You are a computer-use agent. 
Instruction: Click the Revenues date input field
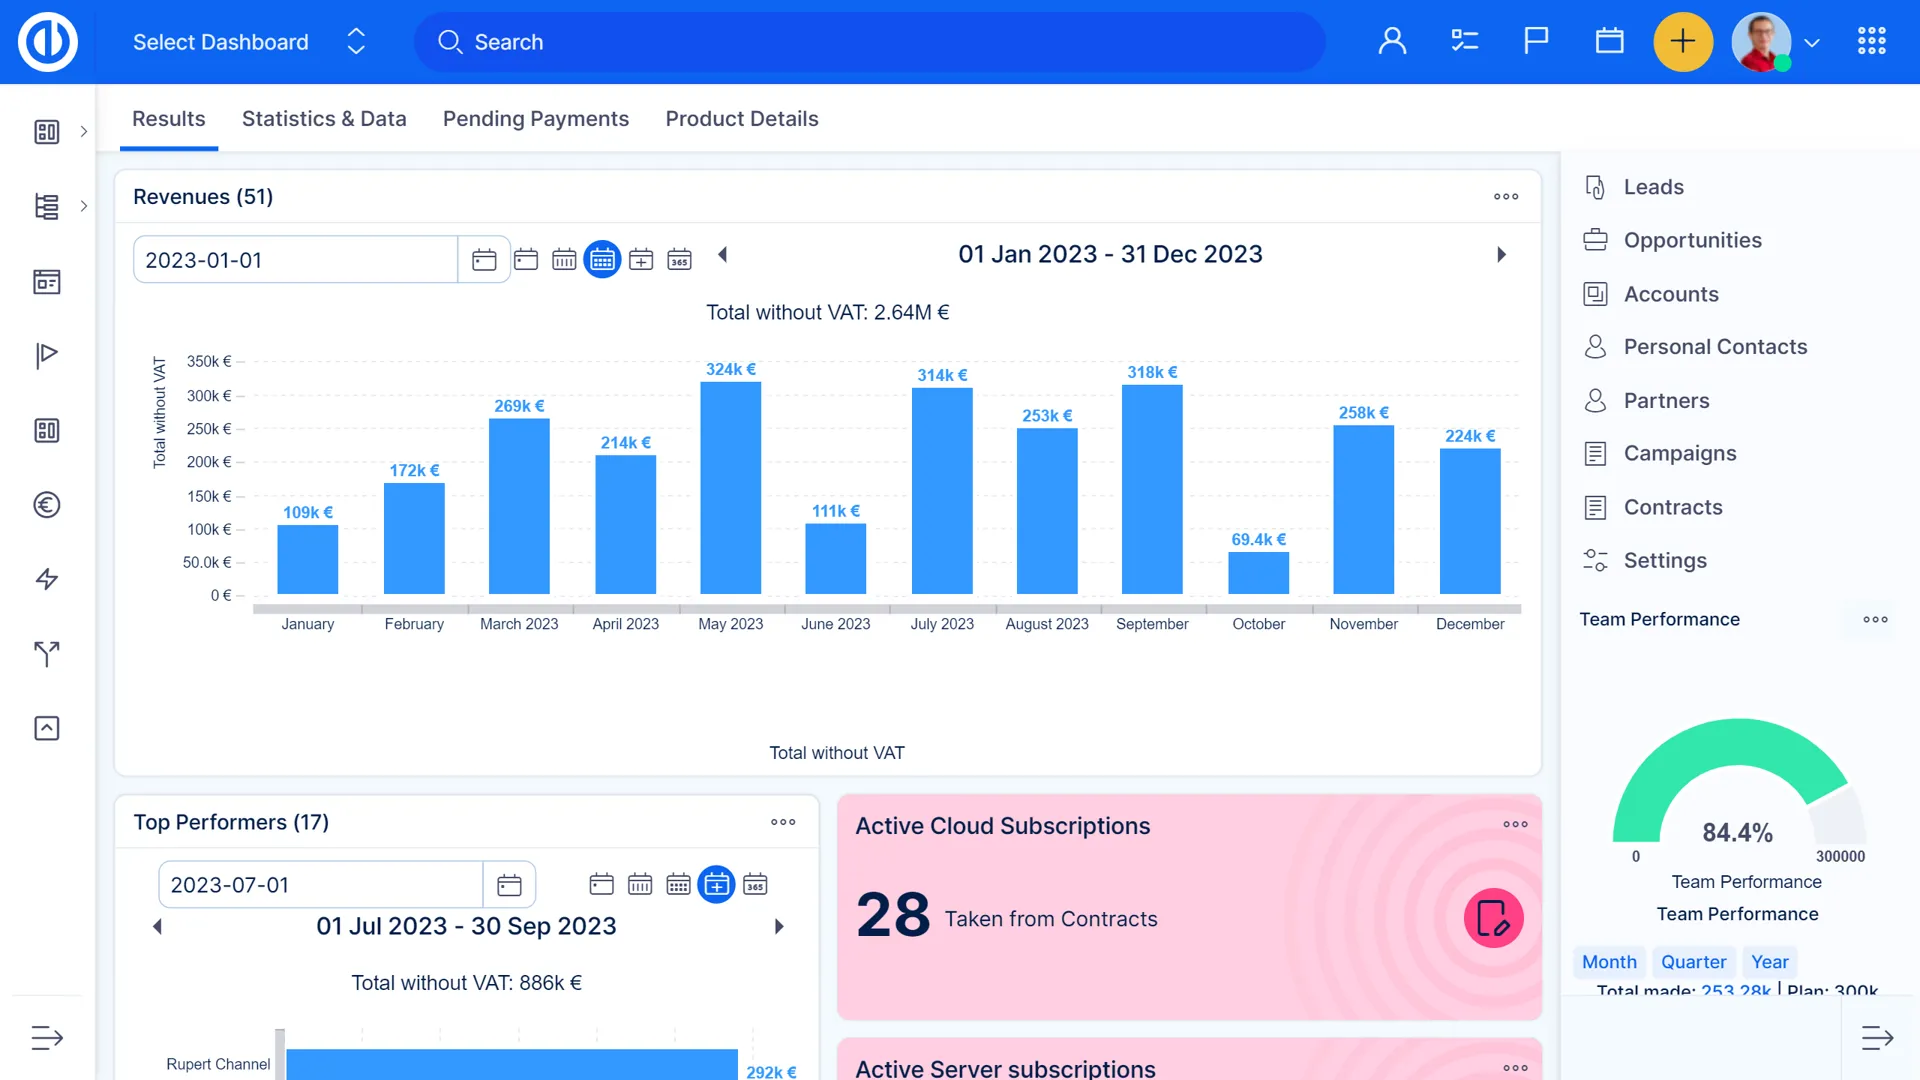295,260
